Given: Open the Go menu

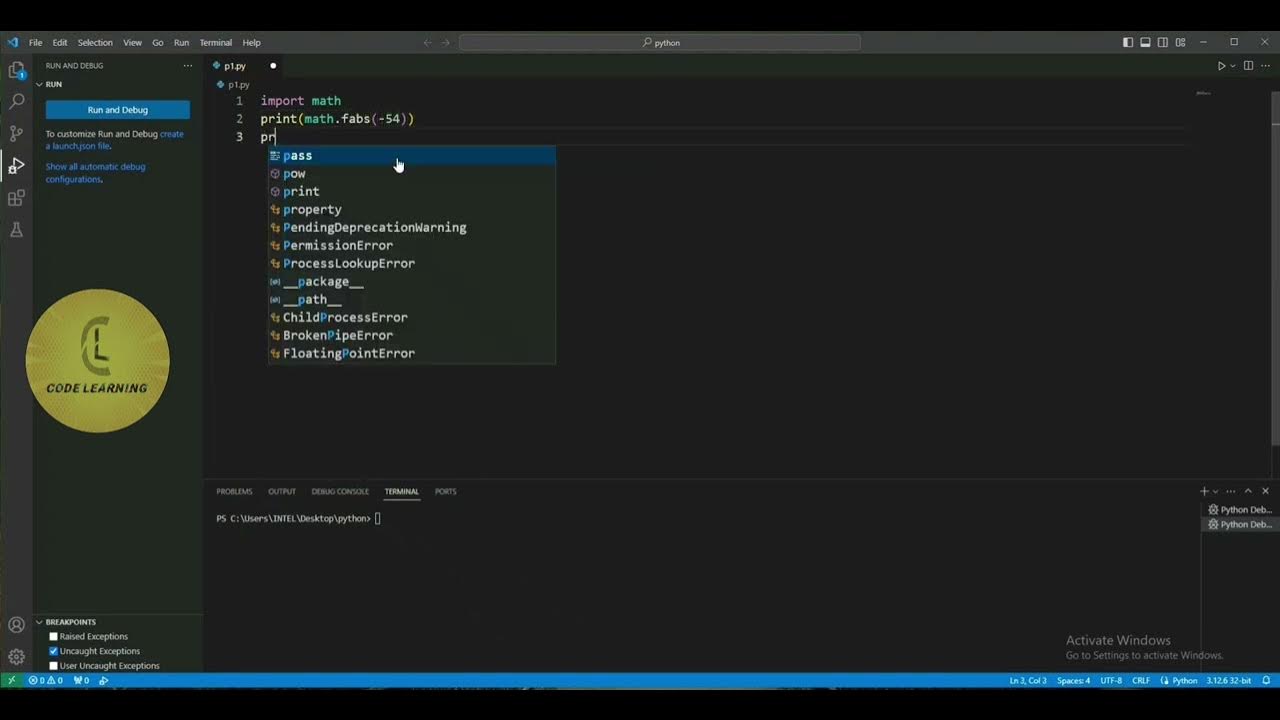Looking at the screenshot, I should tap(157, 43).
